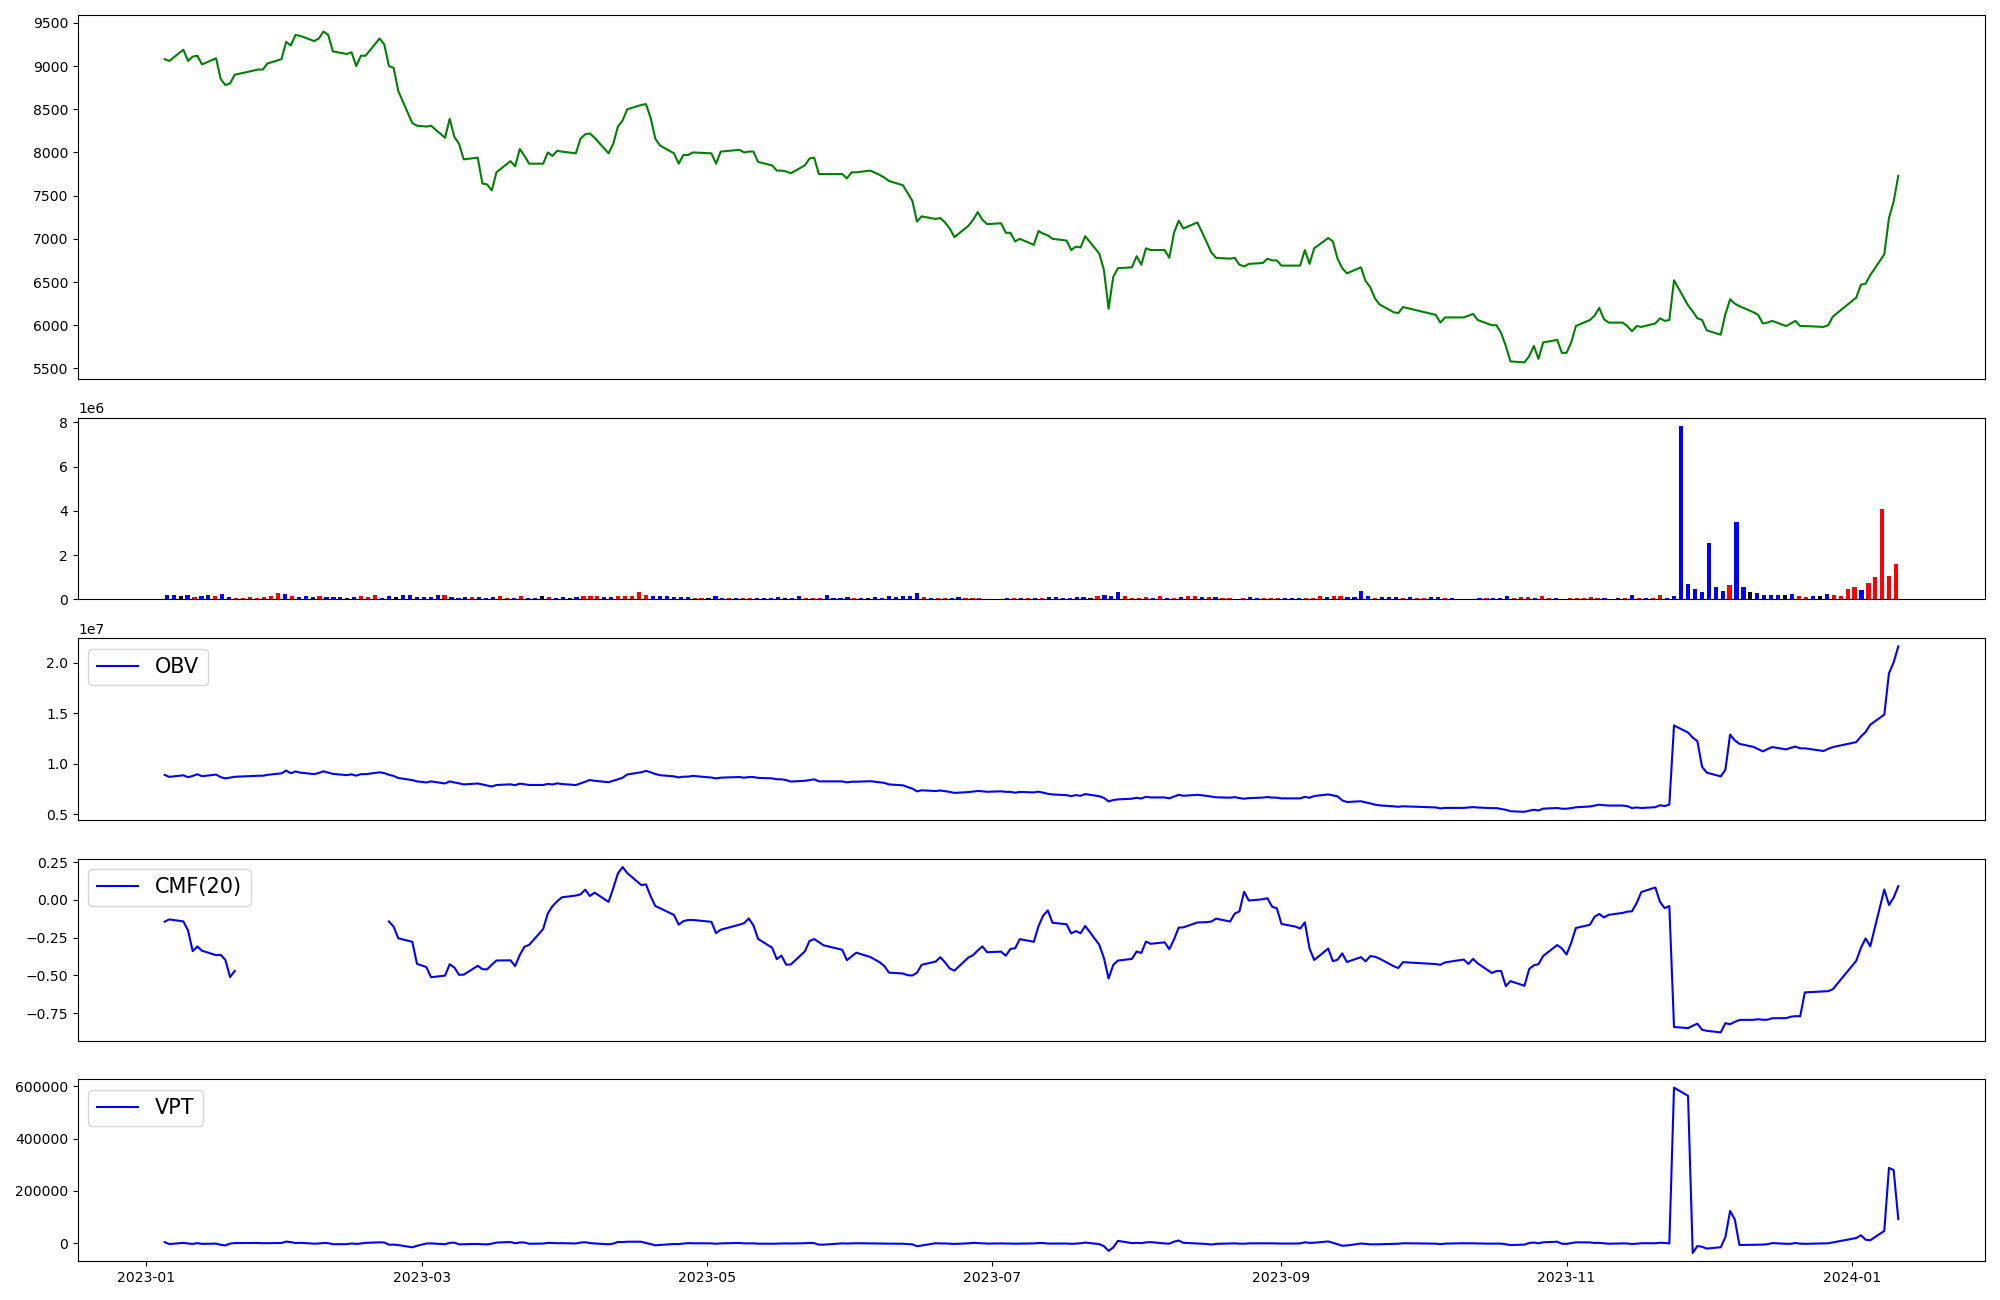This screenshot has width=2000, height=1300.
Task: Click the 9500 tick on price axis
Action: [x=50, y=23]
